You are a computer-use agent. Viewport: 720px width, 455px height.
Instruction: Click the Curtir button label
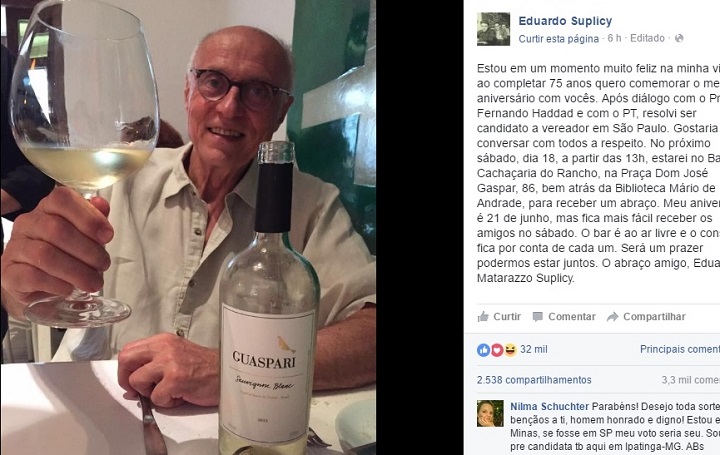(507, 317)
